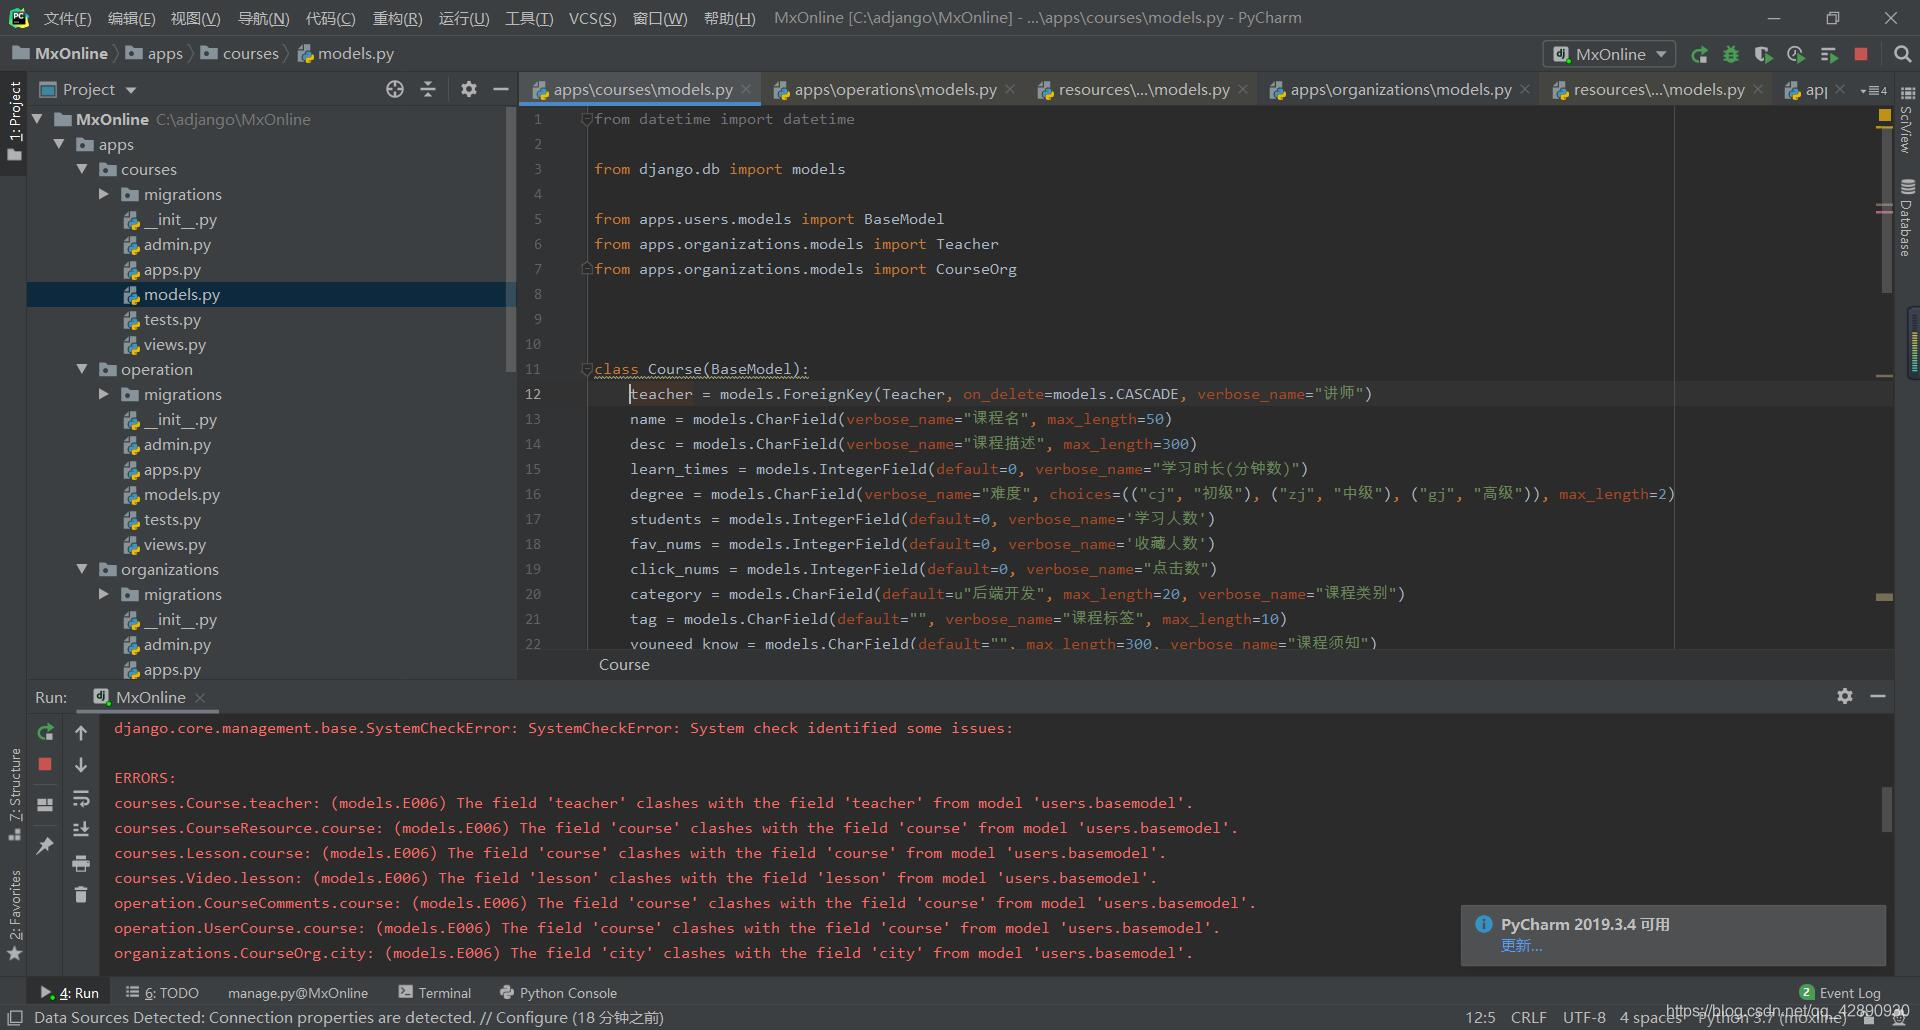
Task: Print the console output
Action: [x=81, y=863]
